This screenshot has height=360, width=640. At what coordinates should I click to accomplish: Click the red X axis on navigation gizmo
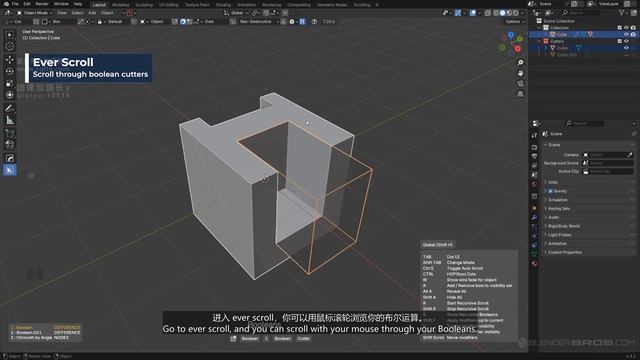(518, 49)
